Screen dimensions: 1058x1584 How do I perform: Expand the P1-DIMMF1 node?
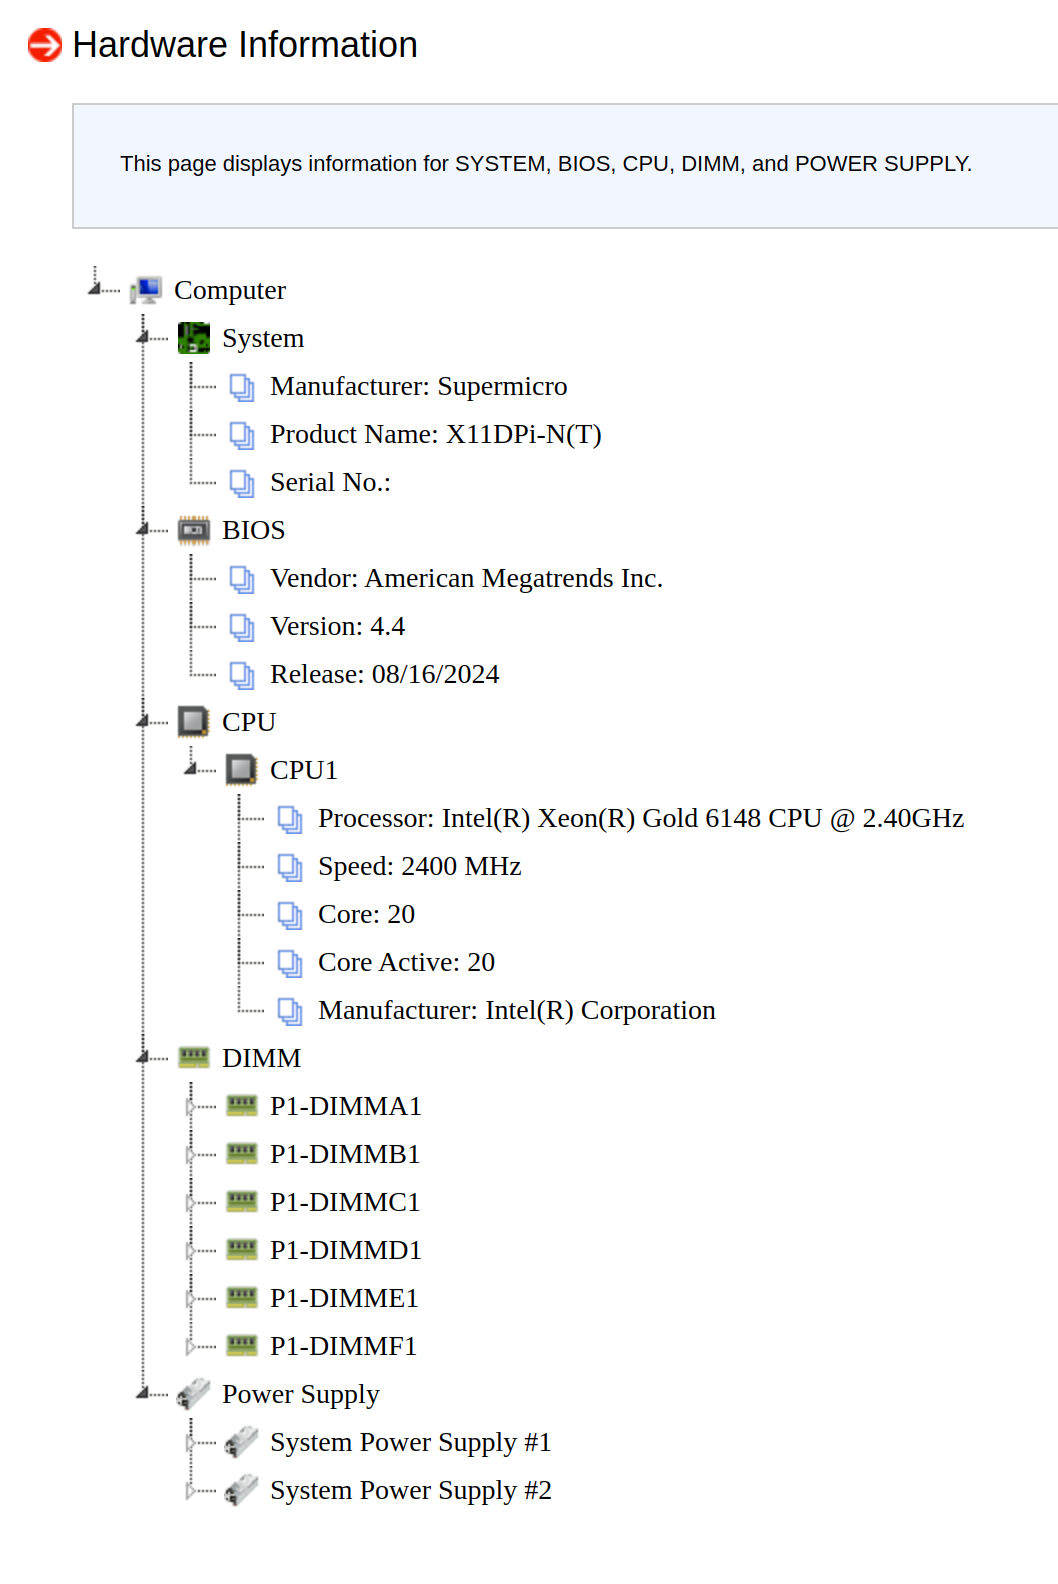(190, 1346)
